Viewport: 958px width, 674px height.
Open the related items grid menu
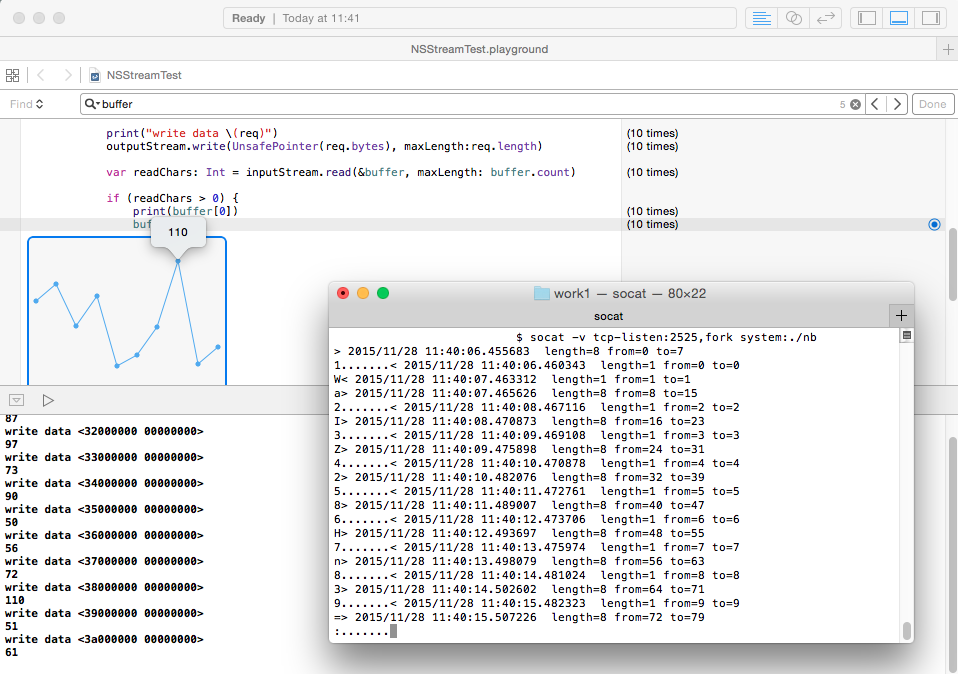coord(13,75)
